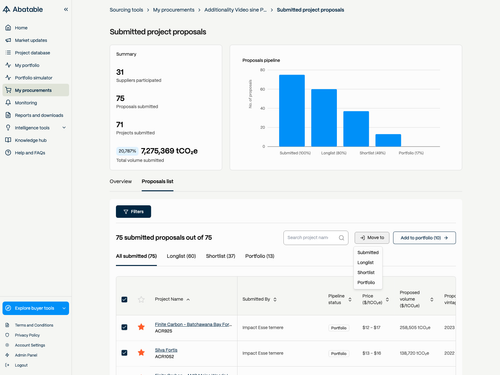Switch to the Proposals list tab
500x375 pixels.
(x=157, y=181)
